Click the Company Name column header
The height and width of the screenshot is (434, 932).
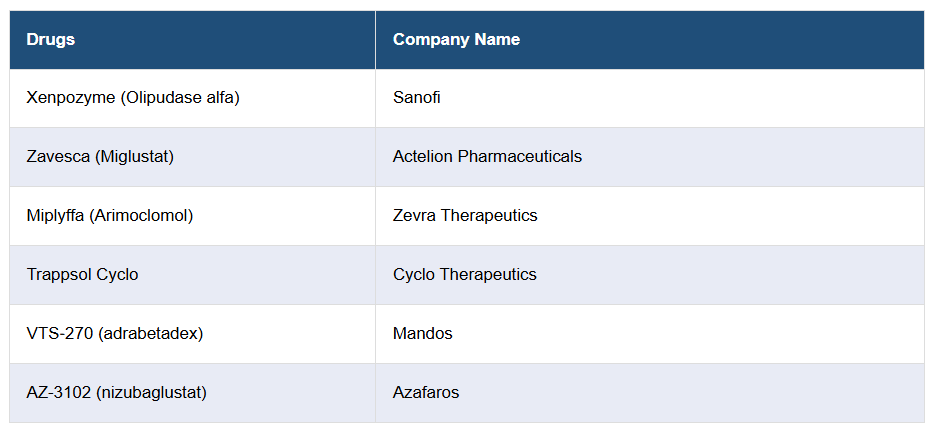point(456,40)
